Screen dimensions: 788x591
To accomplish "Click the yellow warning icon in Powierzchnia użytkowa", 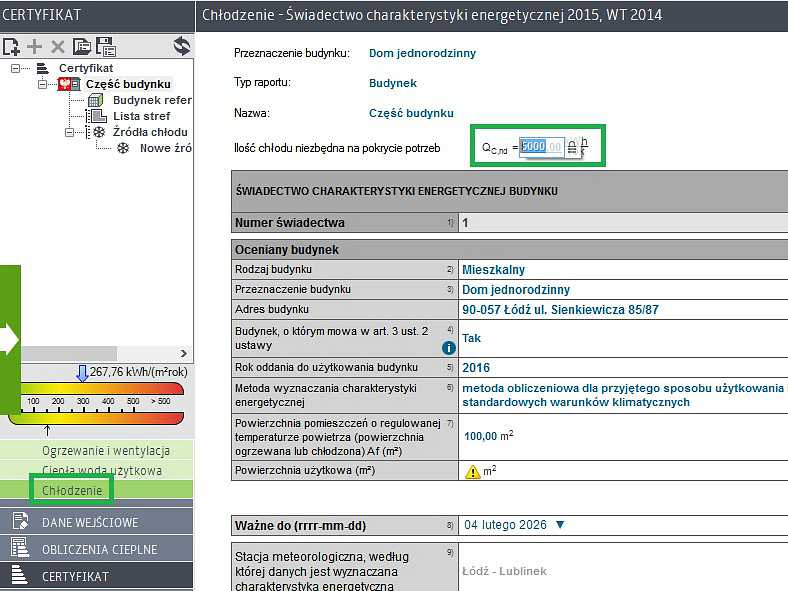I will tap(472, 471).
